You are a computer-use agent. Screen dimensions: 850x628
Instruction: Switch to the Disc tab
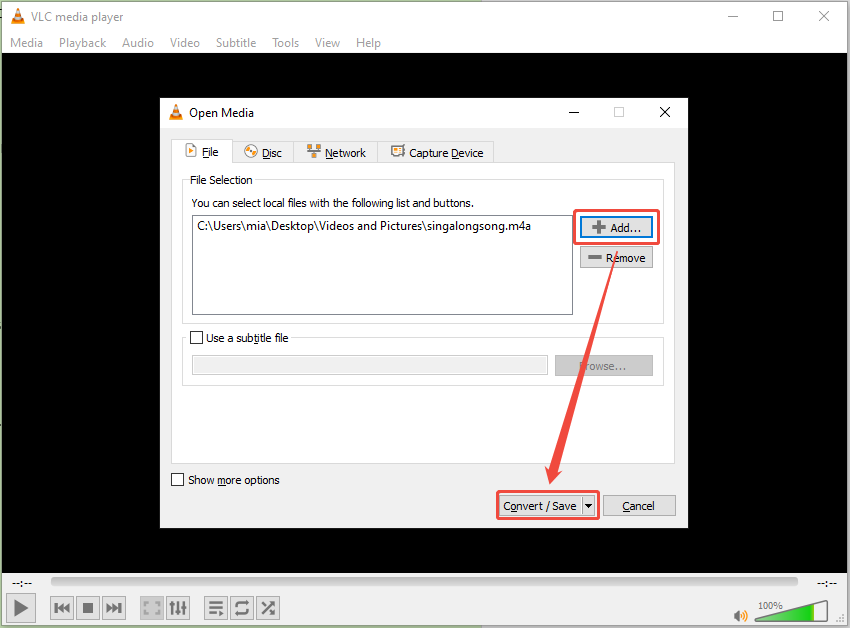(x=263, y=152)
